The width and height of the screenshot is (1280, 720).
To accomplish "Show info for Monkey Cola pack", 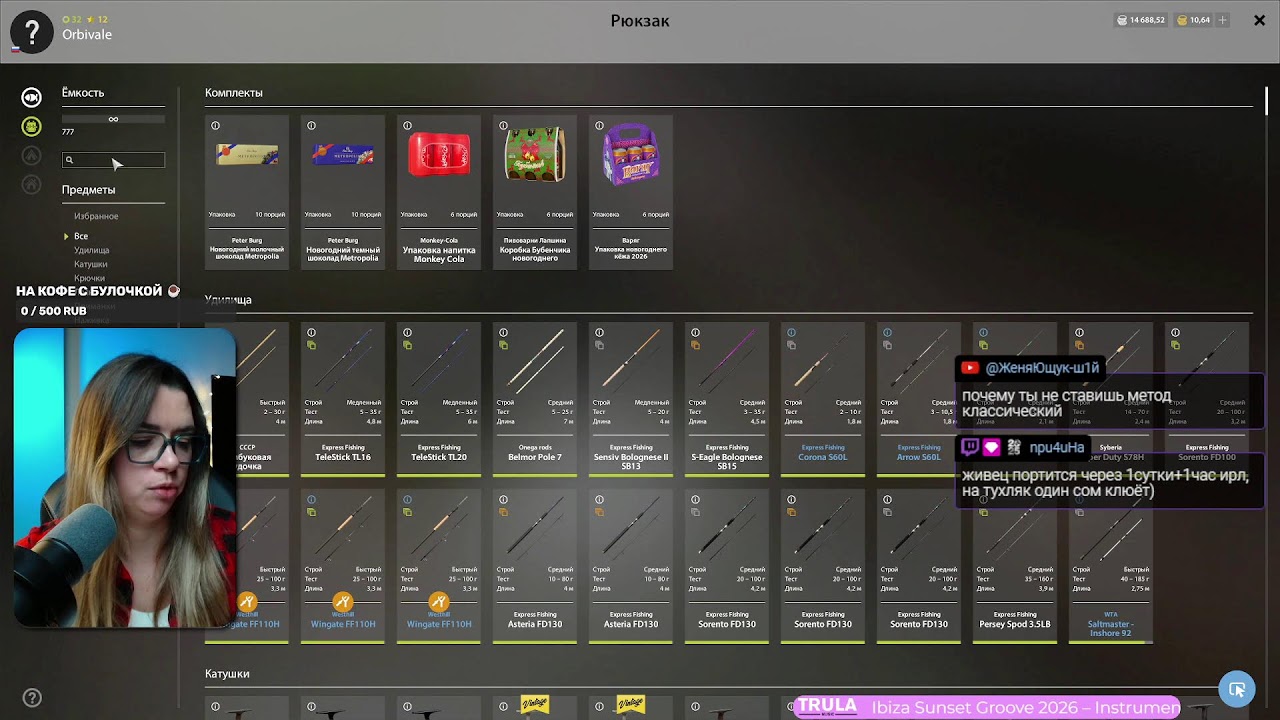I will pyautogui.click(x=407, y=126).
